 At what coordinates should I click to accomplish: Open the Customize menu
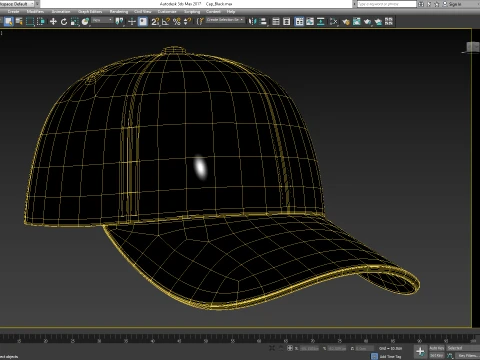tap(167, 11)
